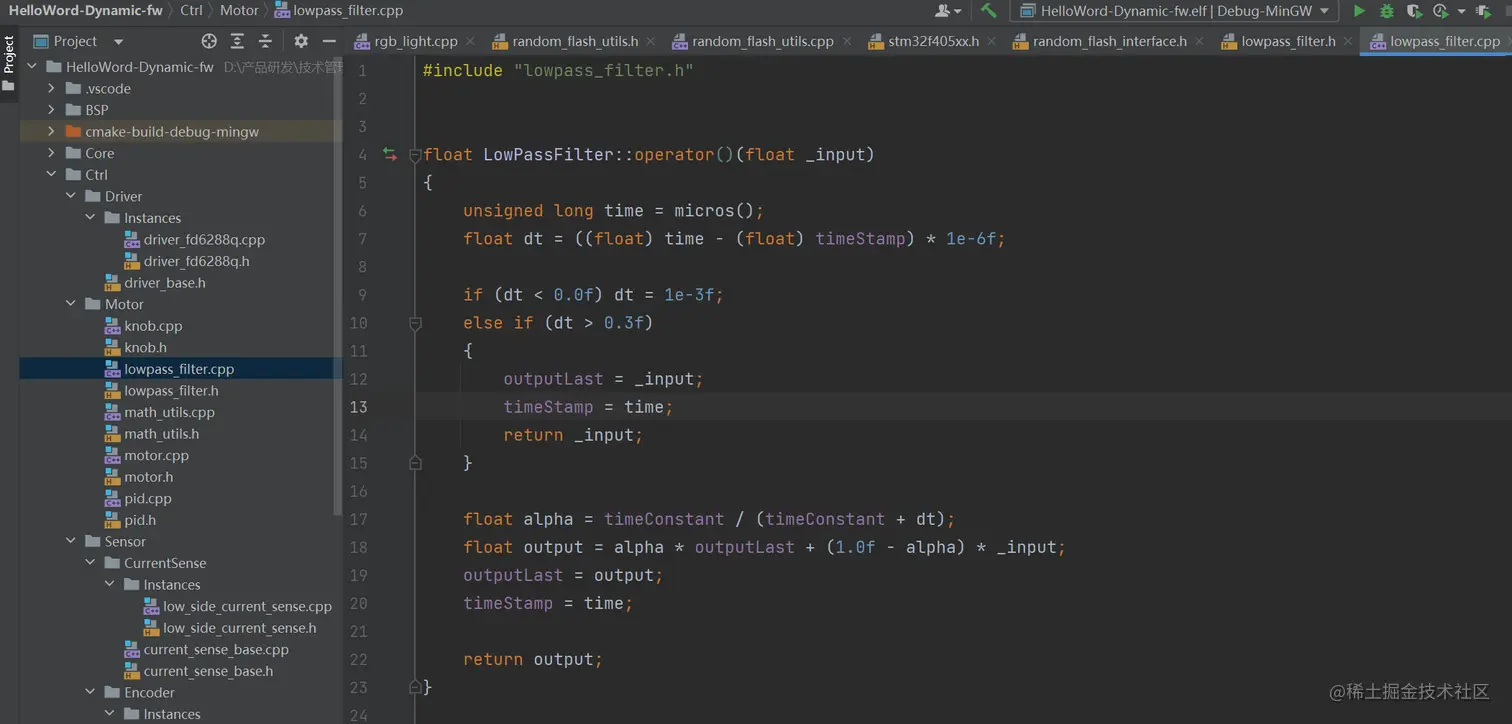The width and height of the screenshot is (1512, 724).
Task: Expand the Core folder
Action: pos(51,153)
